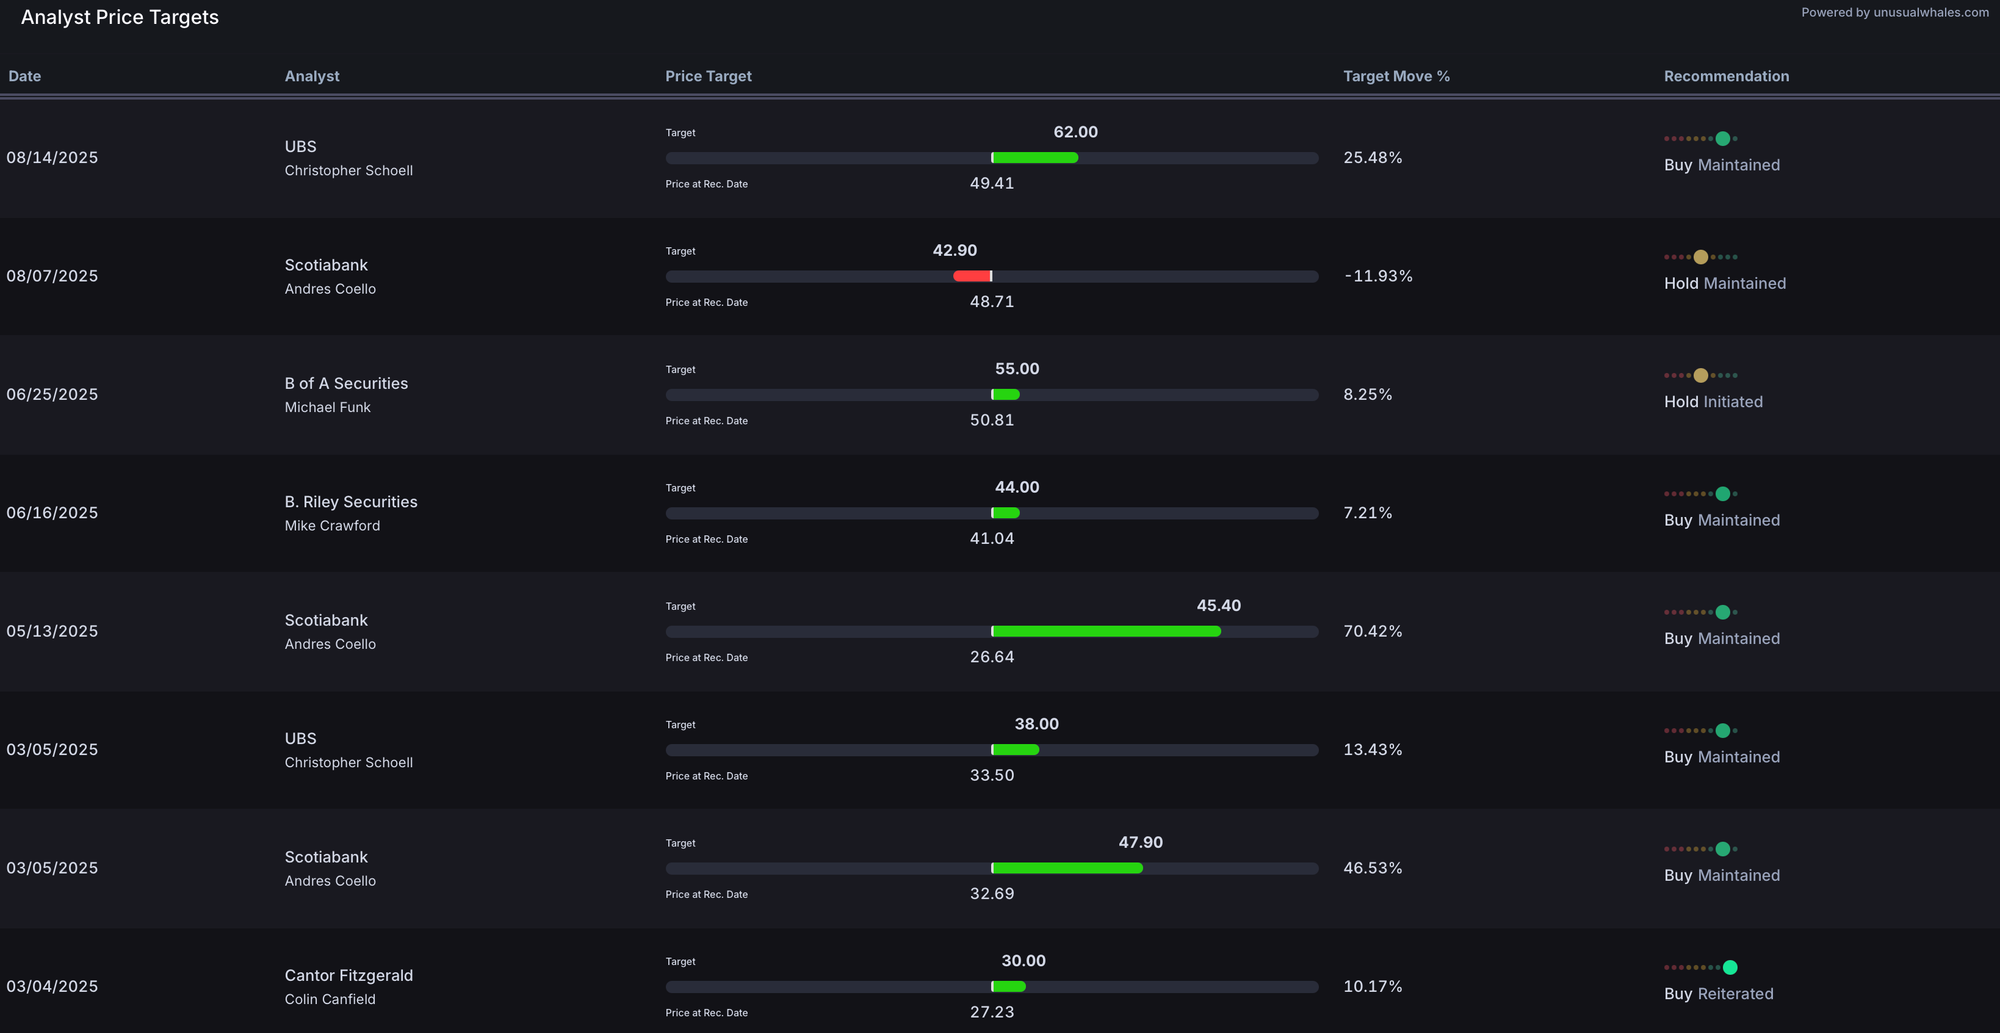Viewport: 2000px width, 1033px height.
Task: Click the 45.40 Scotiabank target bar
Action: (x=1106, y=631)
